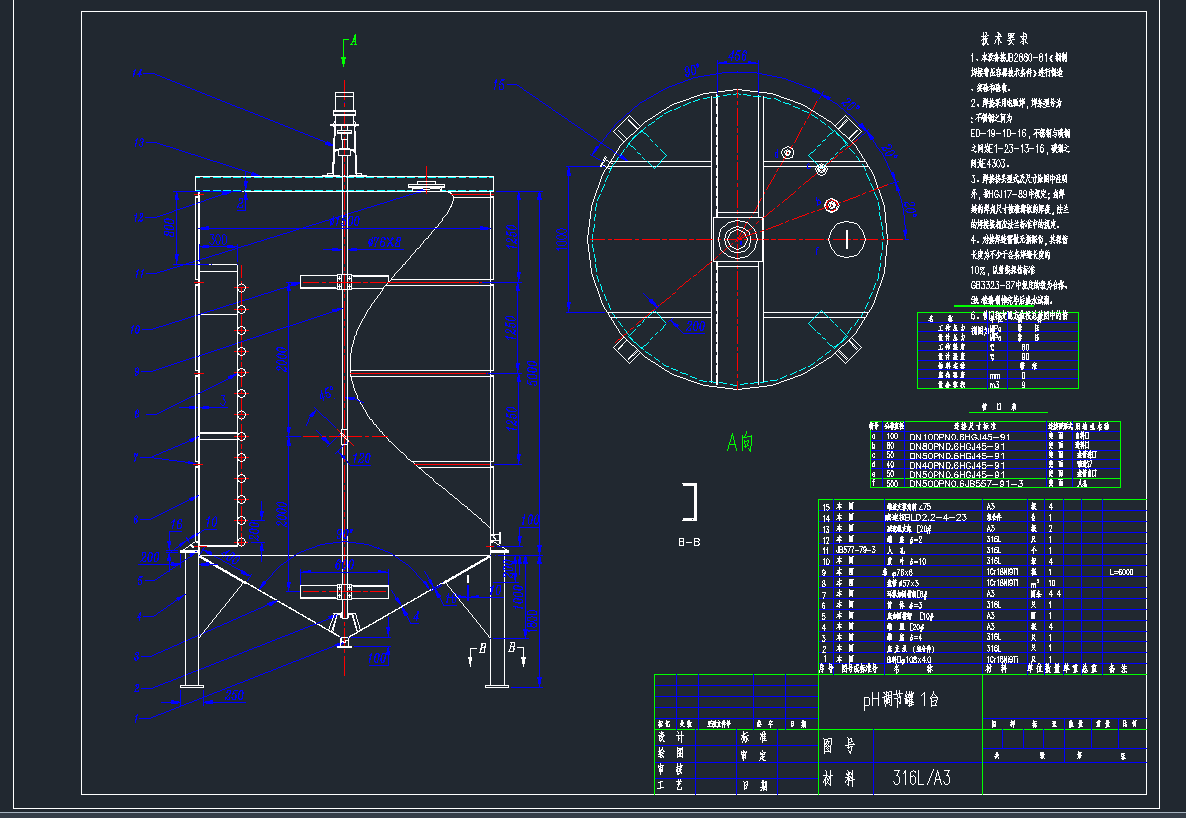The image size is (1186, 818).
Task: Click the oval manhole in the top view
Action: [847, 238]
